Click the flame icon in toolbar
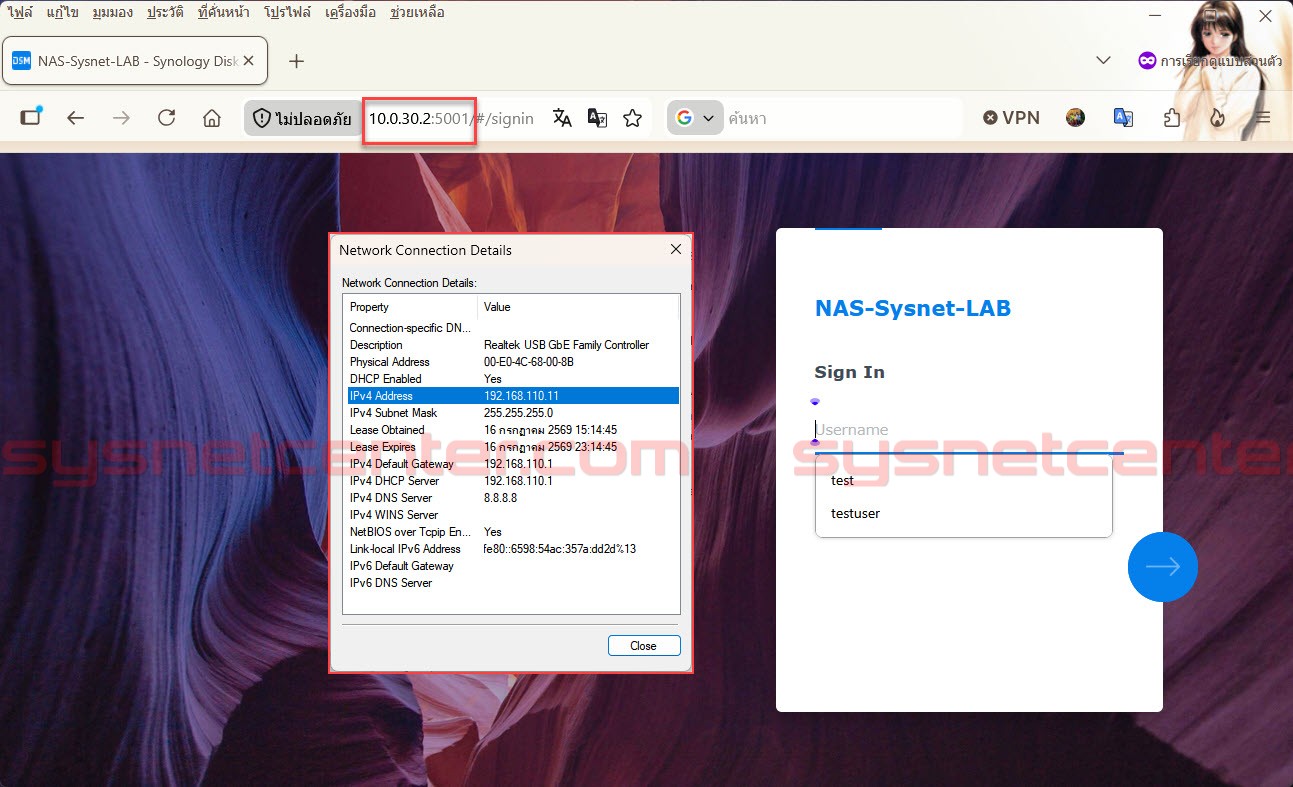Screen dimensions: 1293x787 coord(1217,118)
